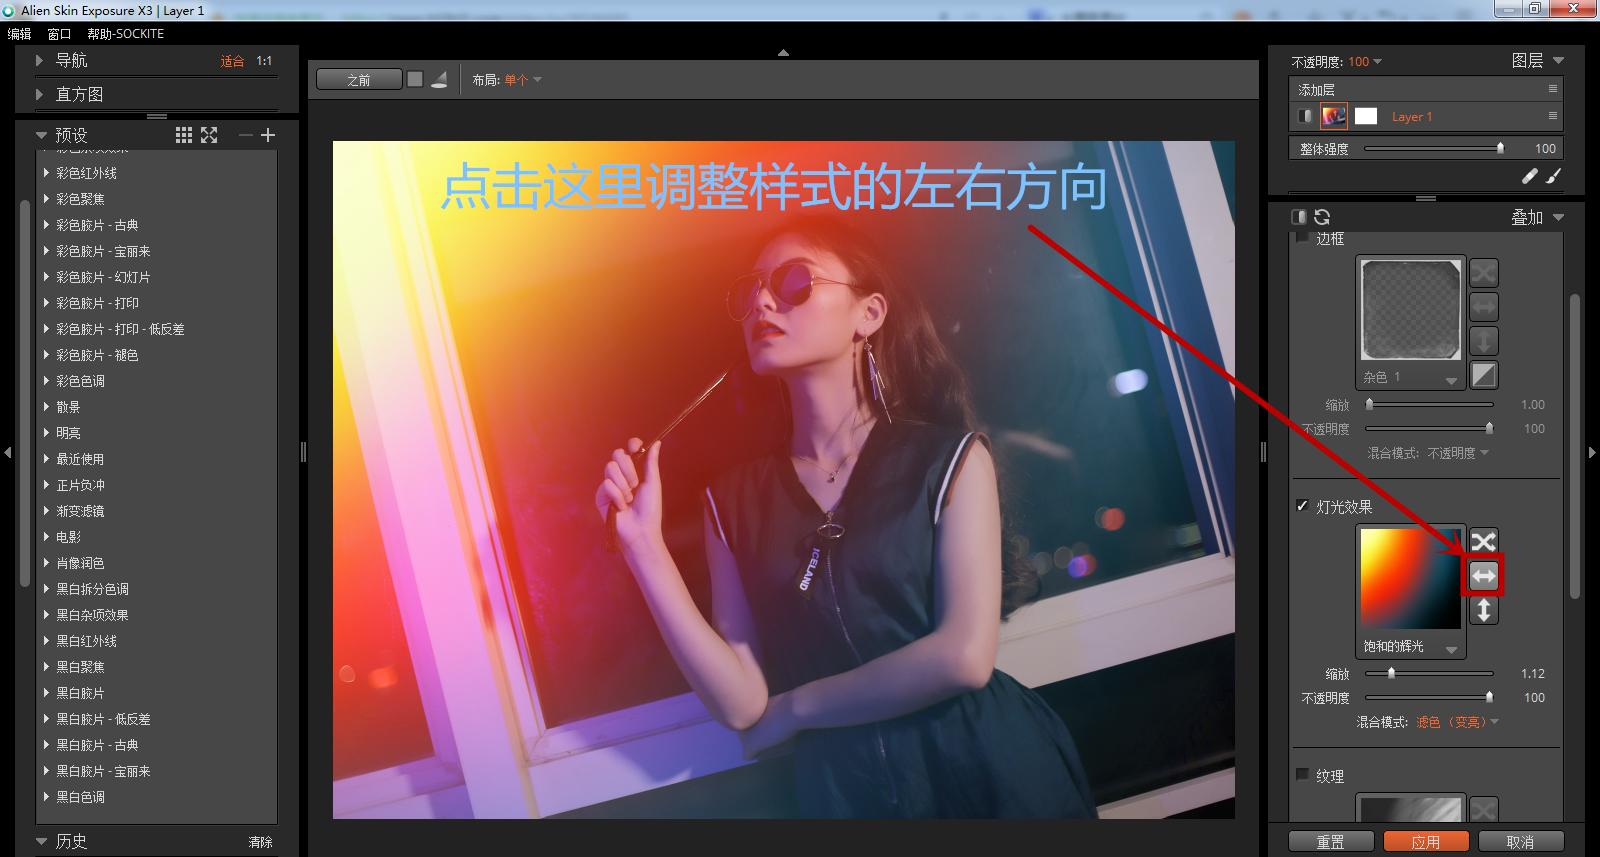Set zoom to 1:1
The image size is (1600, 857).
tap(264, 61)
